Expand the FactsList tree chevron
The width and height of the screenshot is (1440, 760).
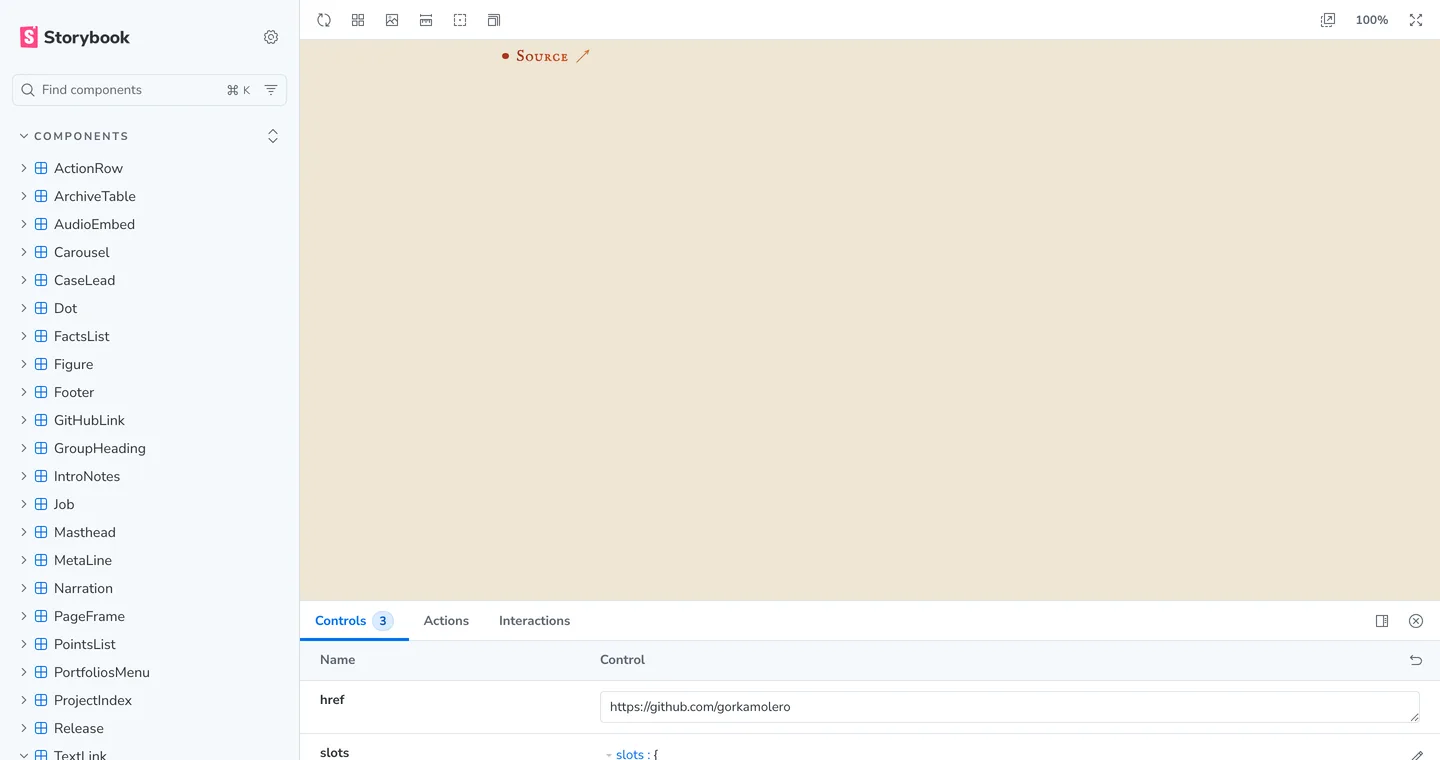pos(24,336)
